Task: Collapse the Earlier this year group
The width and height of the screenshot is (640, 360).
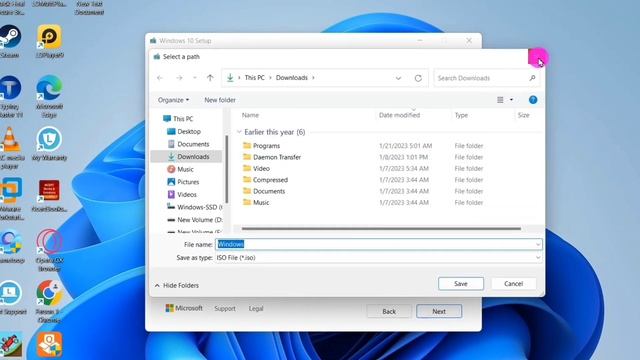Action: [x=239, y=132]
